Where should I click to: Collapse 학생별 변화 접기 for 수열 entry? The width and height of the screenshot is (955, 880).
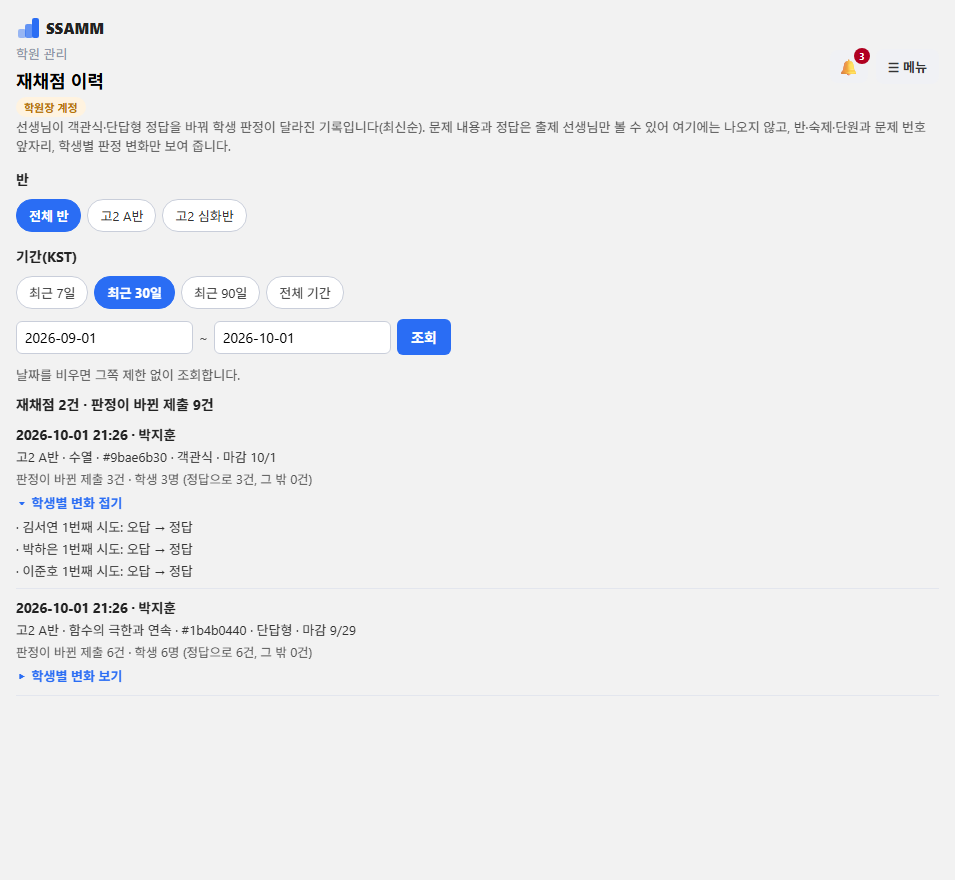(x=70, y=503)
